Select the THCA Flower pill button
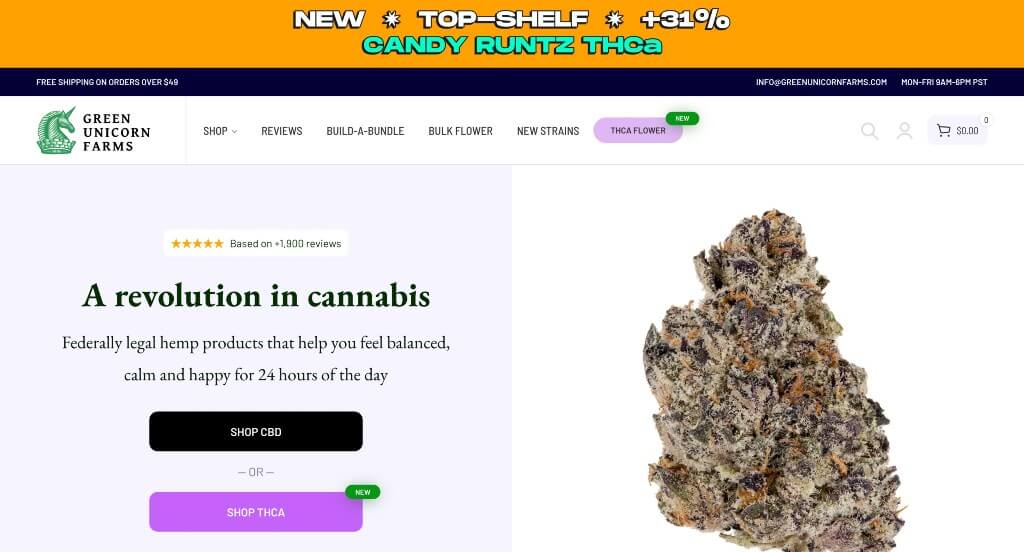The image size is (1024, 552). [x=638, y=131]
